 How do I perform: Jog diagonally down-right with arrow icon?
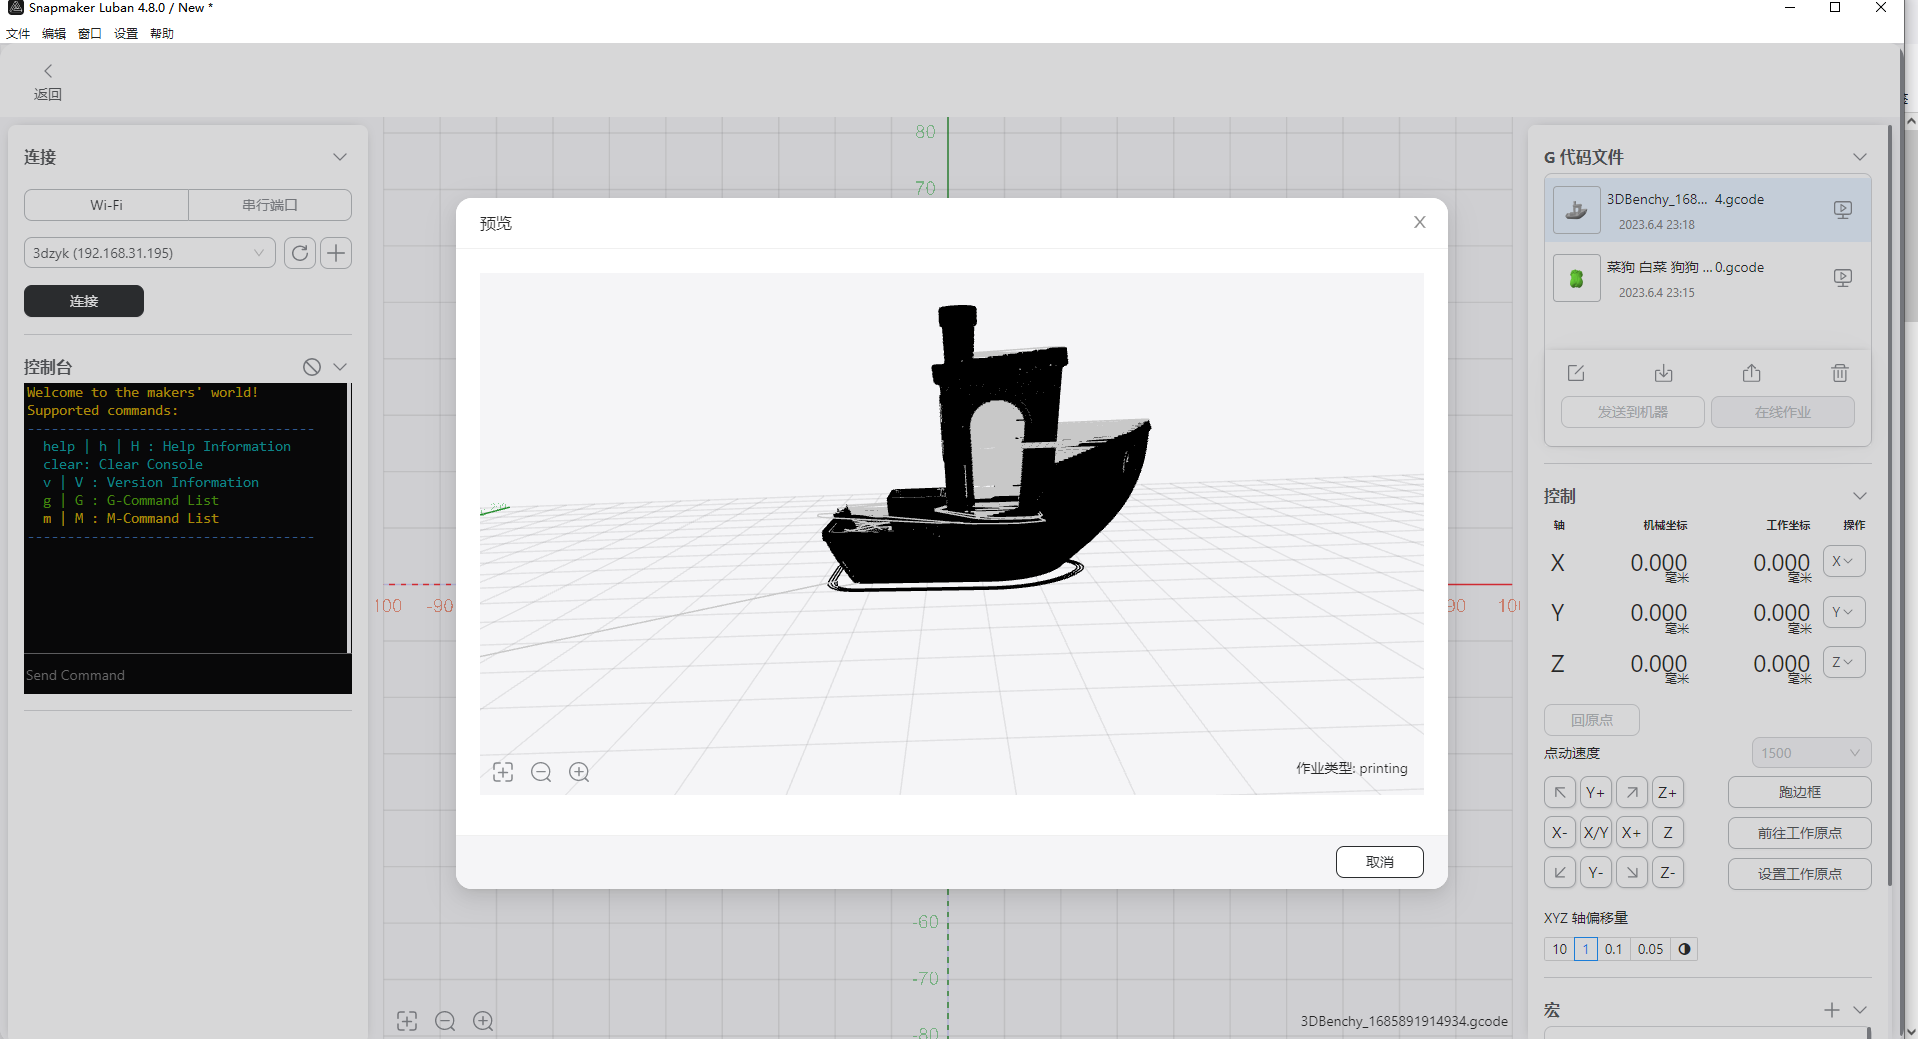1632,872
